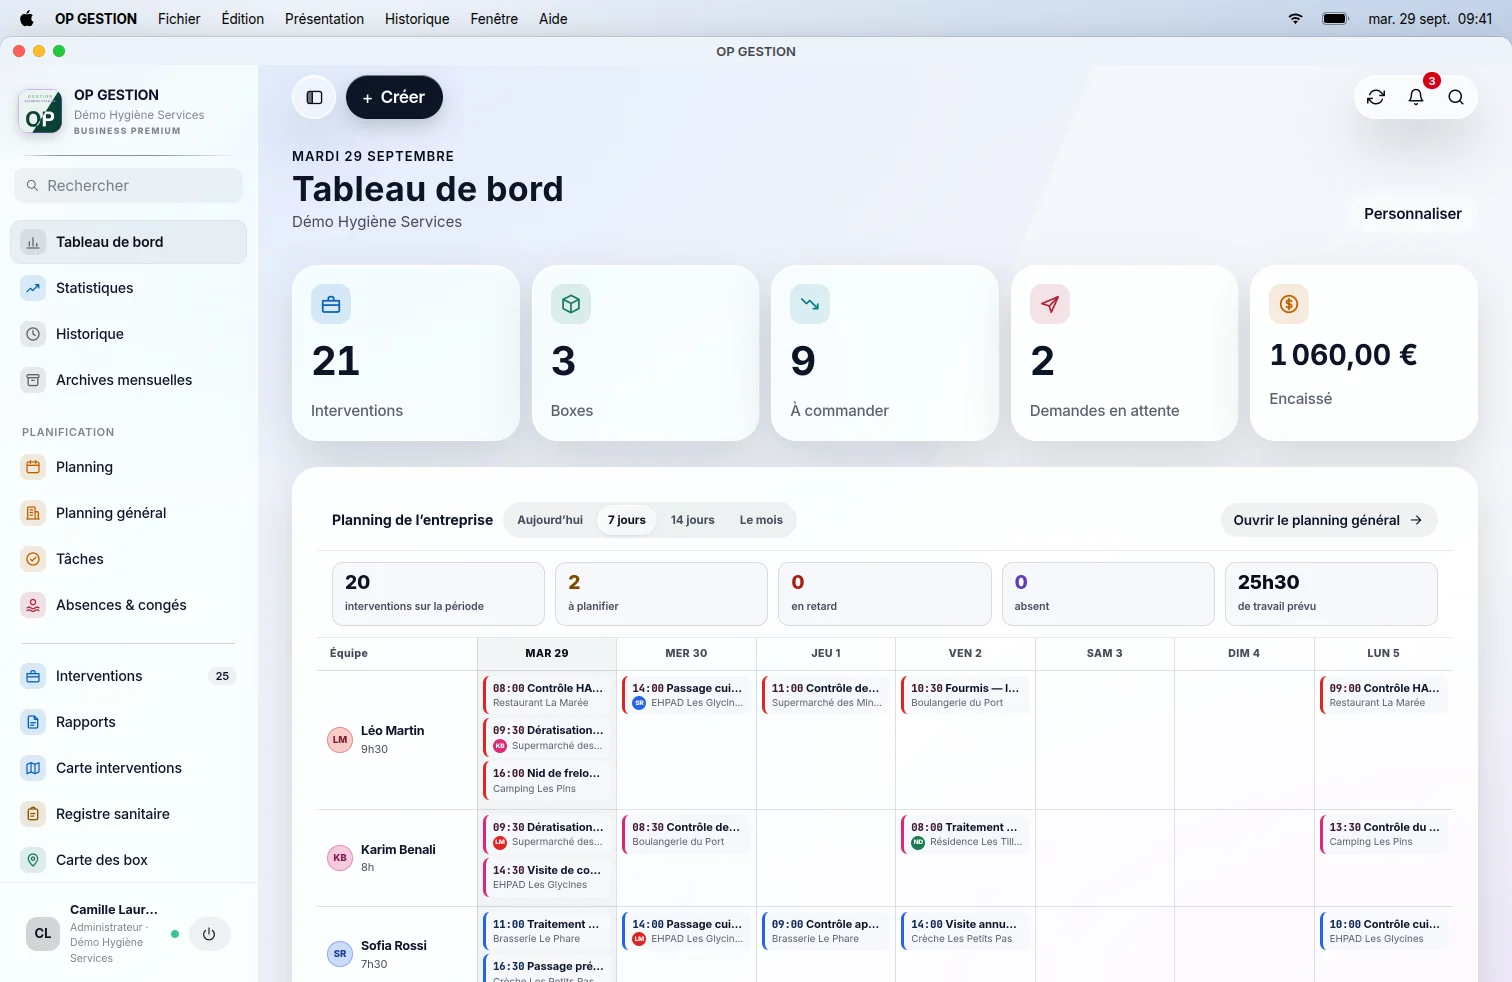
Task: Click the À commander trend icon
Action: (x=810, y=304)
